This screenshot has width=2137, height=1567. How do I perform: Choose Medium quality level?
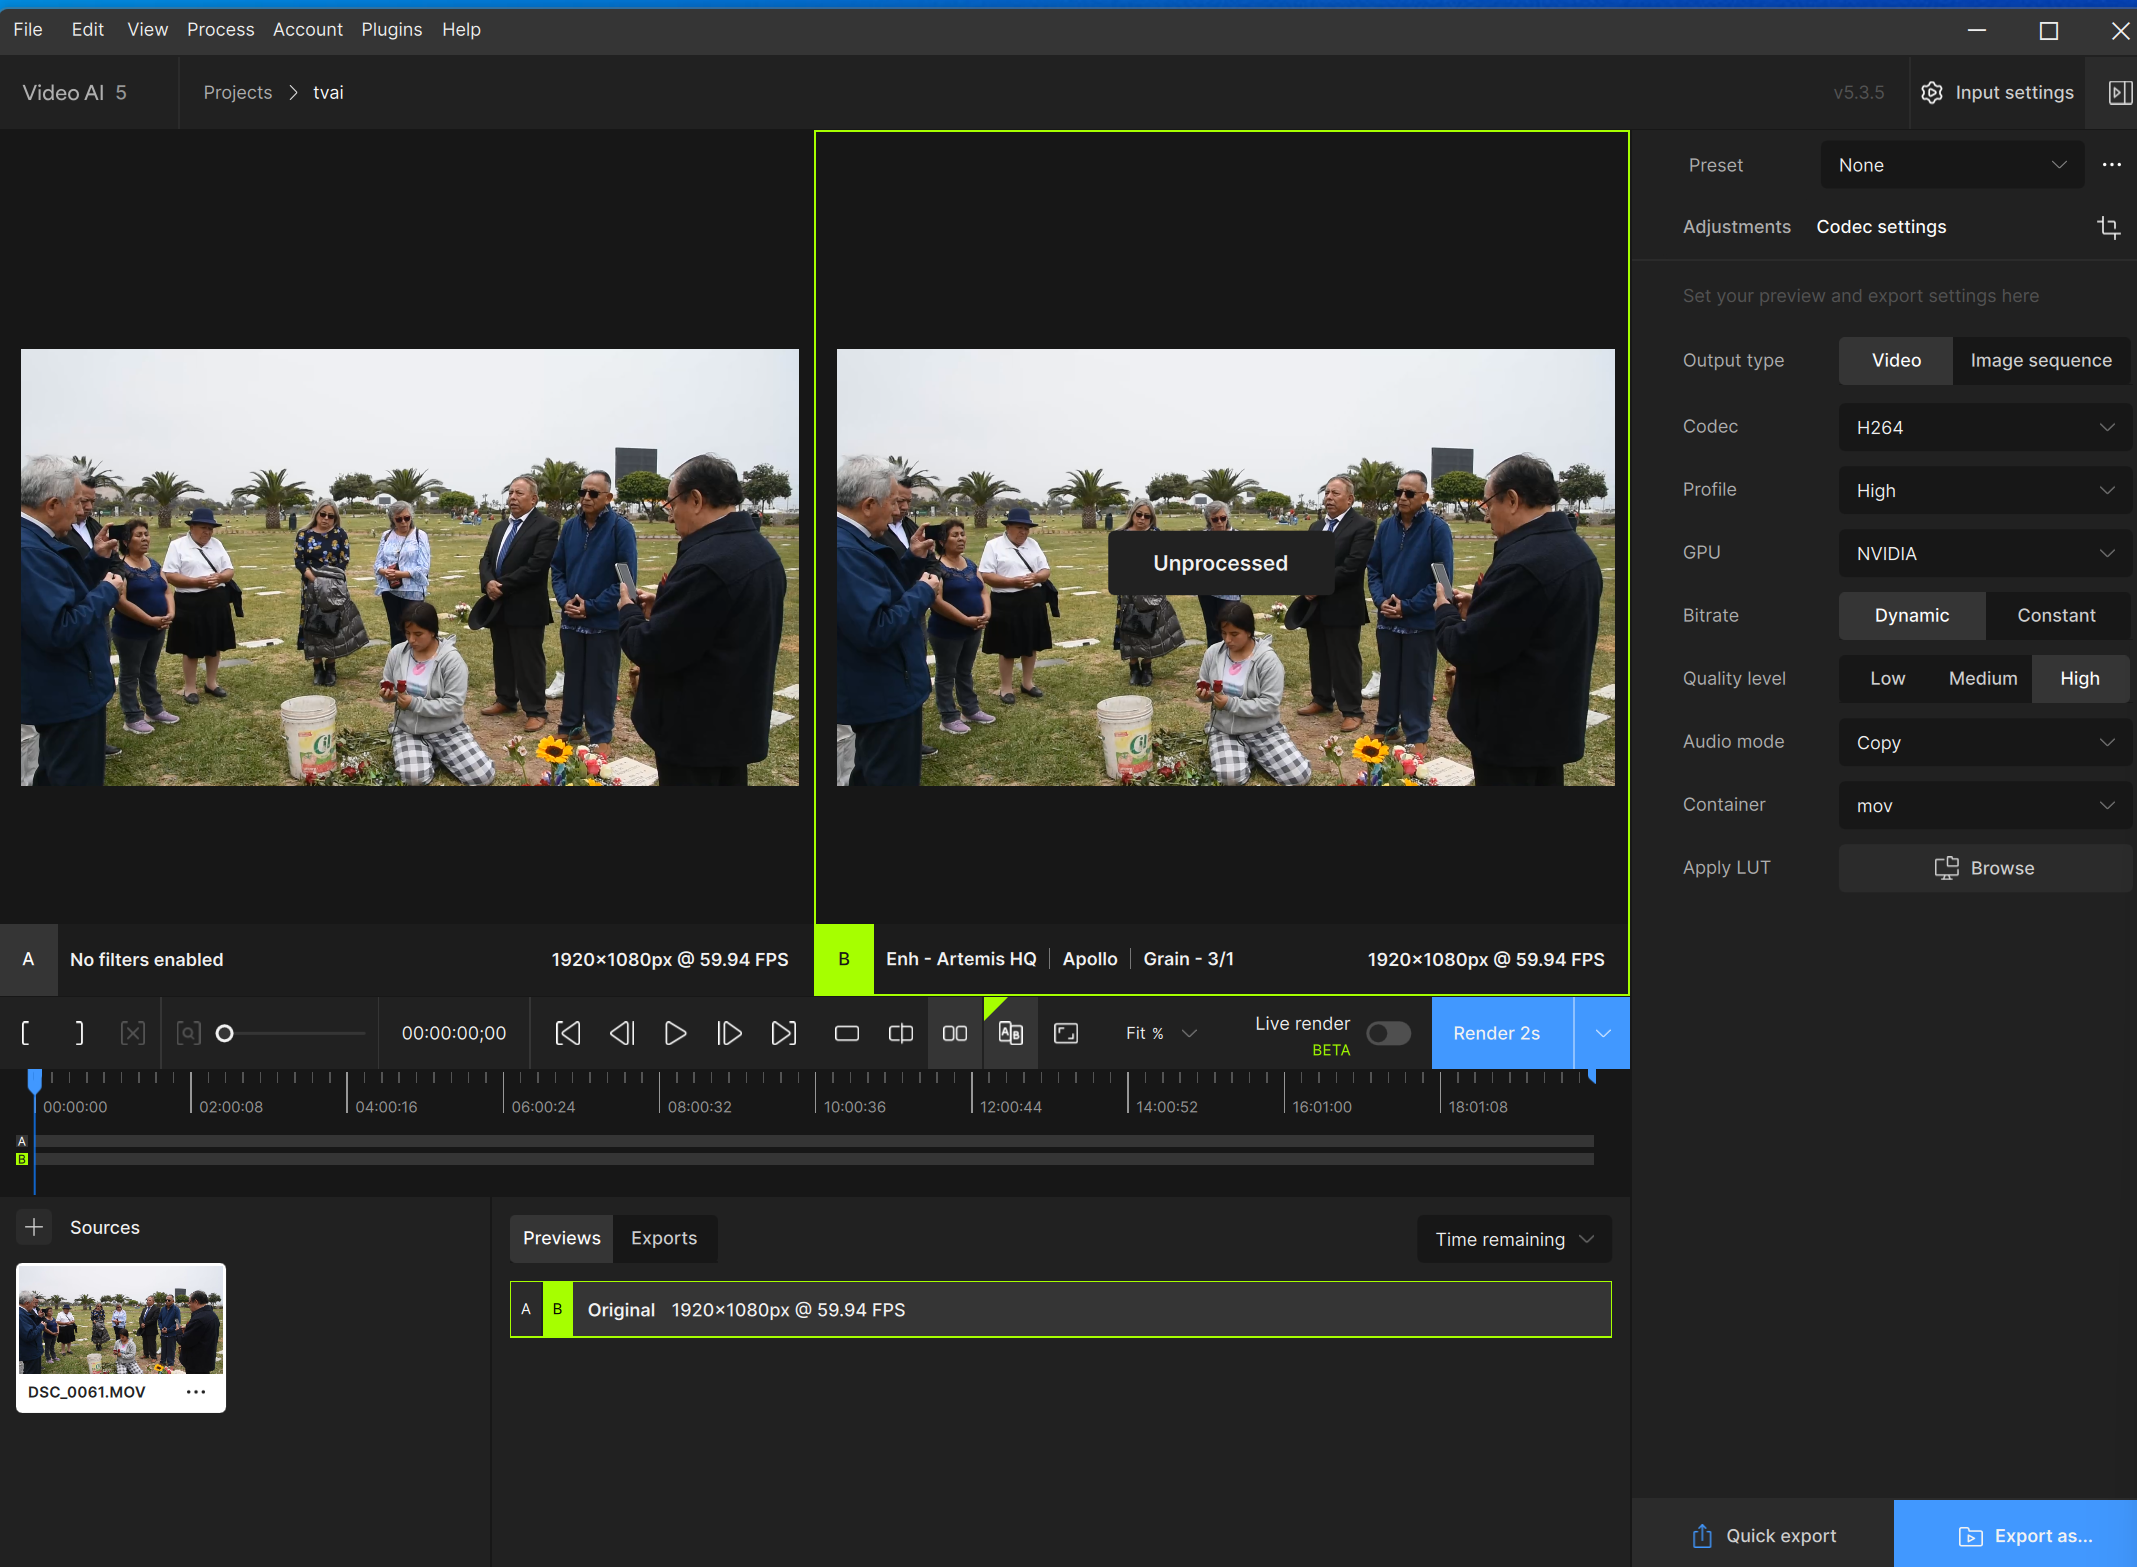point(1982,678)
